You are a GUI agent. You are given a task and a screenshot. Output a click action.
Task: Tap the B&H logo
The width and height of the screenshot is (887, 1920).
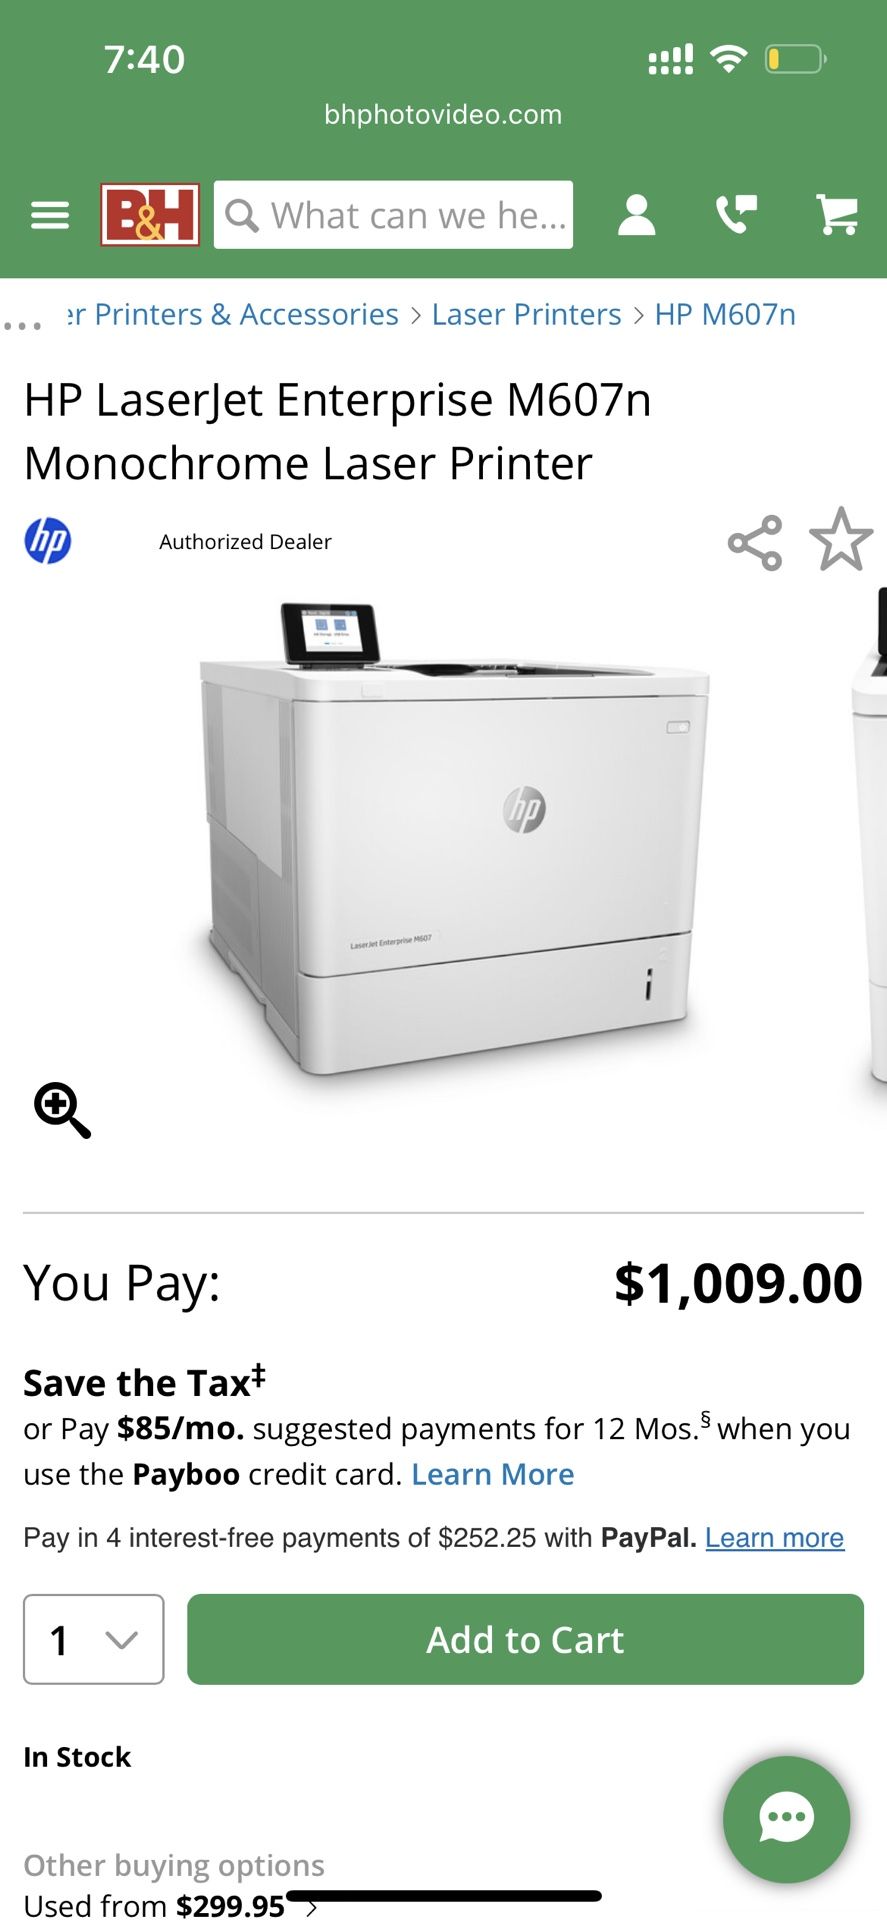click(x=150, y=214)
